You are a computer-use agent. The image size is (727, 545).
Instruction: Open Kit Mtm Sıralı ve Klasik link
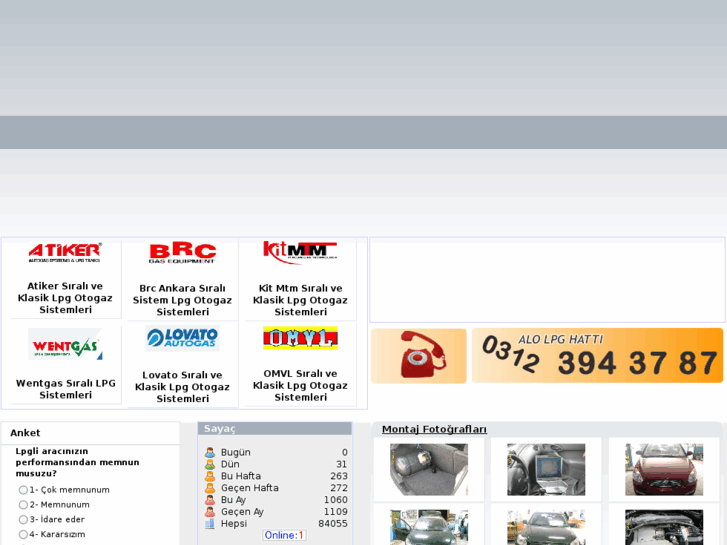point(300,300)
